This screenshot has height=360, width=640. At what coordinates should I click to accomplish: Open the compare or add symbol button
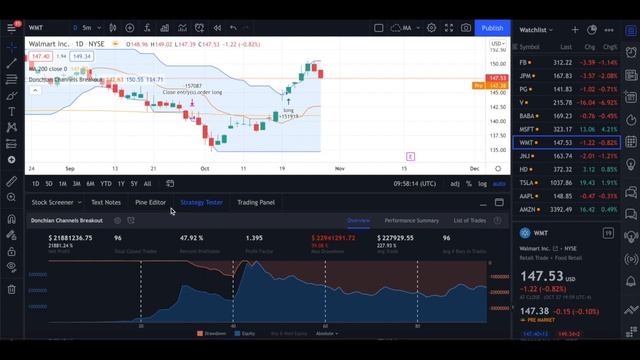click(x=130, y=28)
